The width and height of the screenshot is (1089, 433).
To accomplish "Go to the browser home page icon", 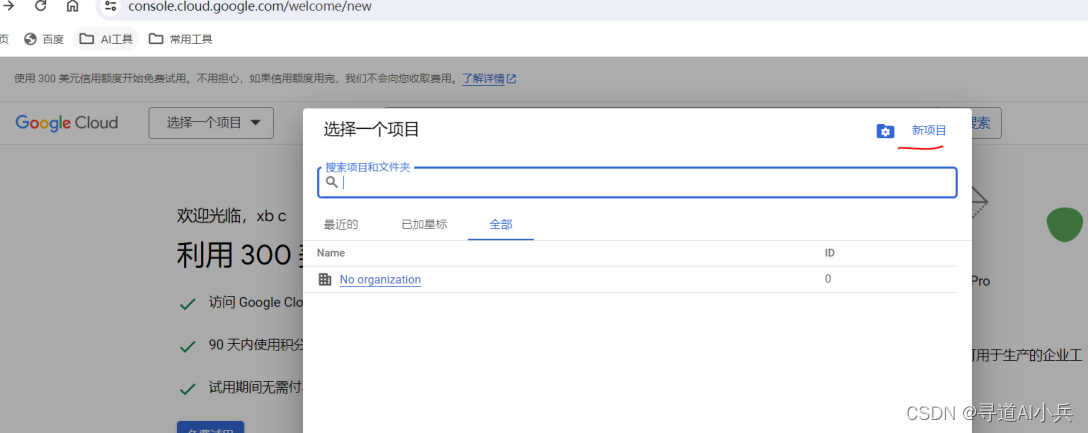I will 72,6.
